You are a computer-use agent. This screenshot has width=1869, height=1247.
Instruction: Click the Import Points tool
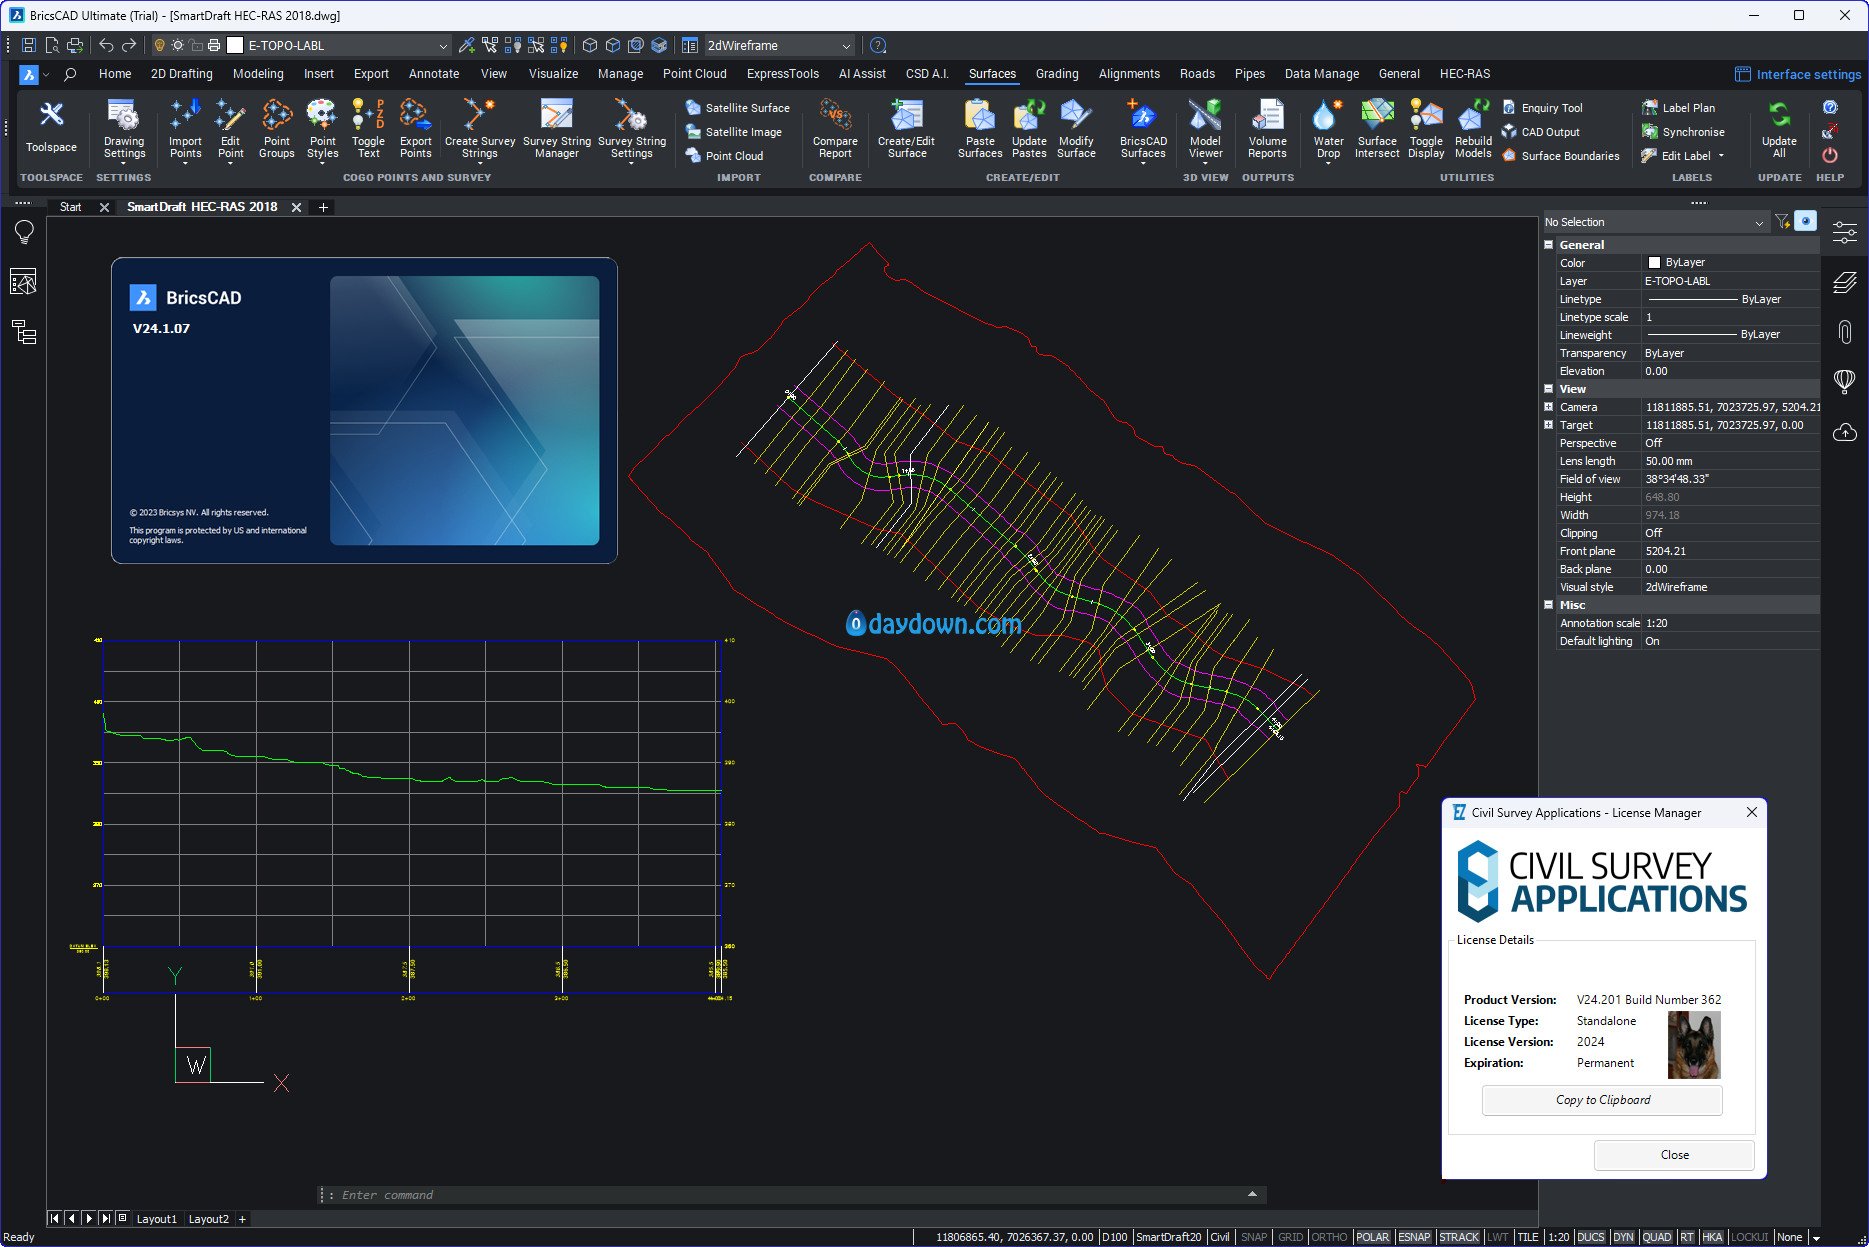(x=185, y=129)
